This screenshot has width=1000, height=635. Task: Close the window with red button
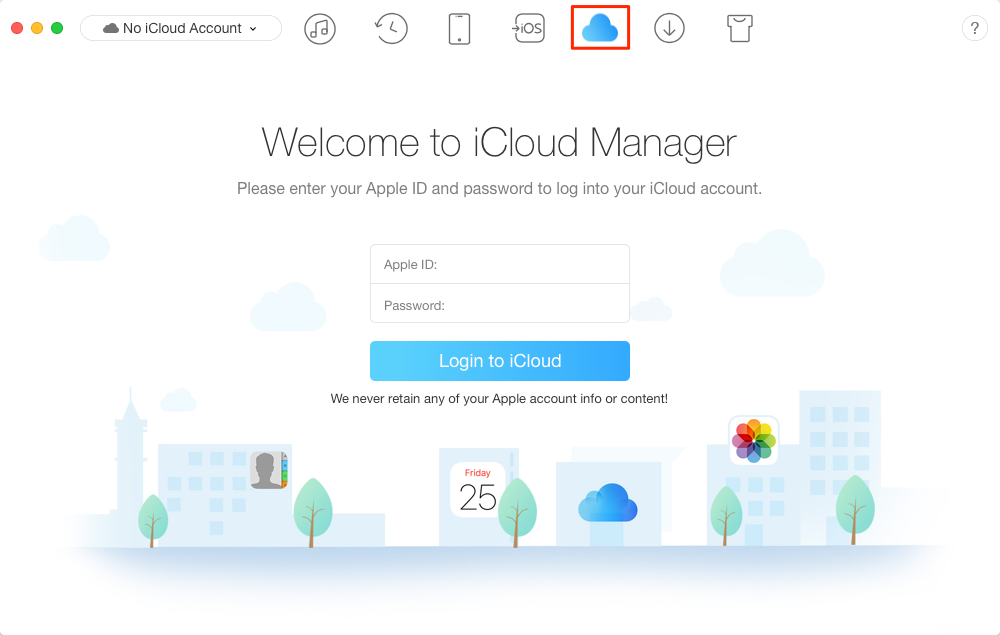[17, 28]
